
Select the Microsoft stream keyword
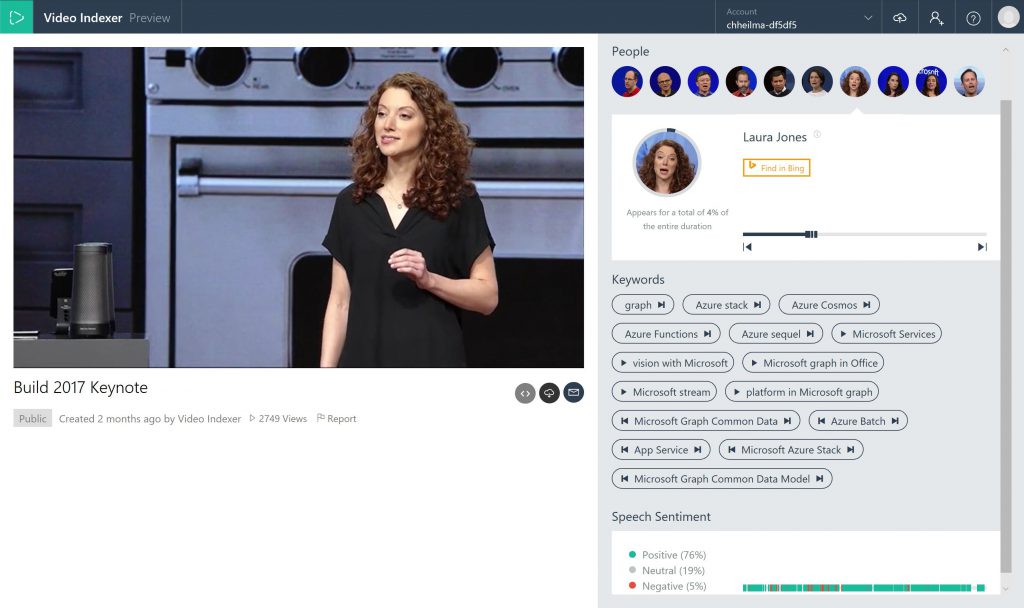(x=664, y=392)
